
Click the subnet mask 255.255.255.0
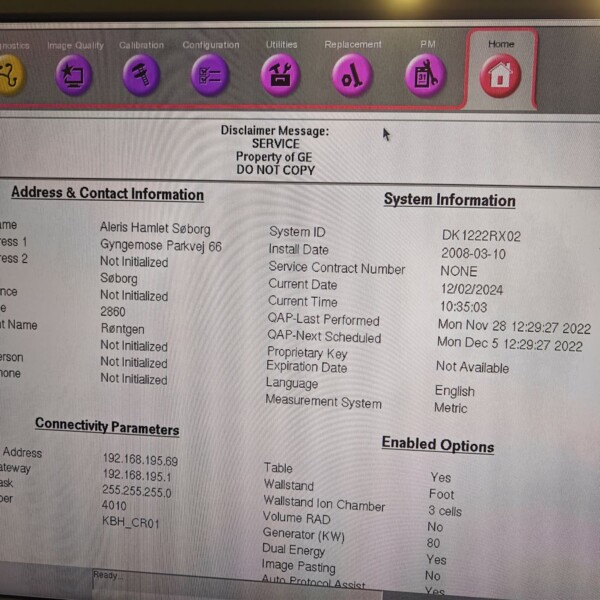pyautogui.click(x=138, y=492)
